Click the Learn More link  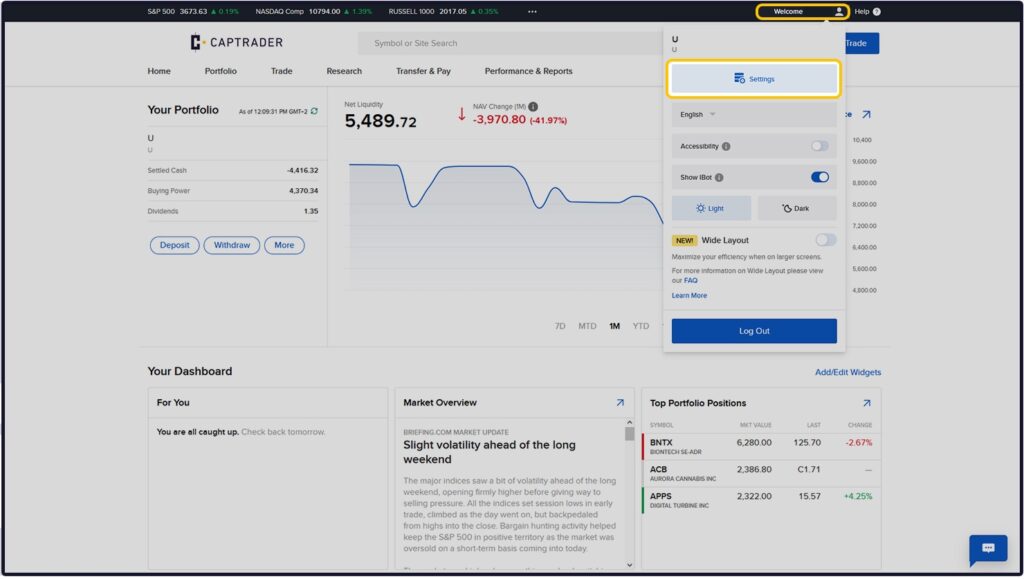[x=689, y=296]
